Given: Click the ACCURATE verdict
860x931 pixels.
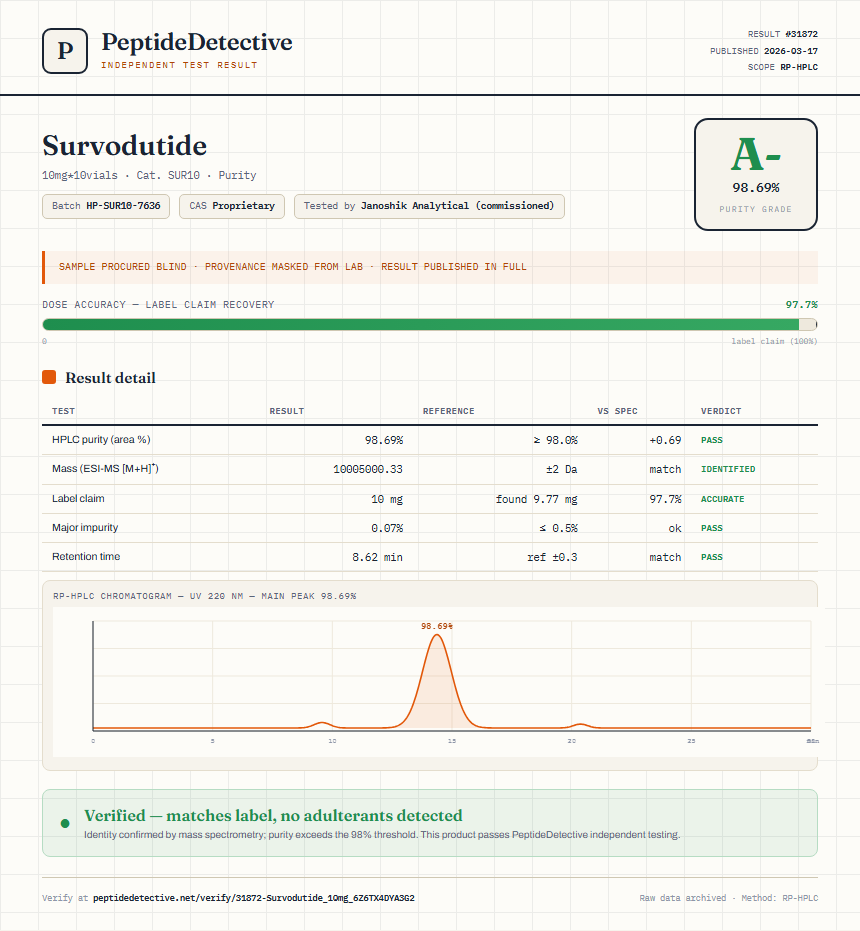Looking at the screenshot, I should point(722,499).
